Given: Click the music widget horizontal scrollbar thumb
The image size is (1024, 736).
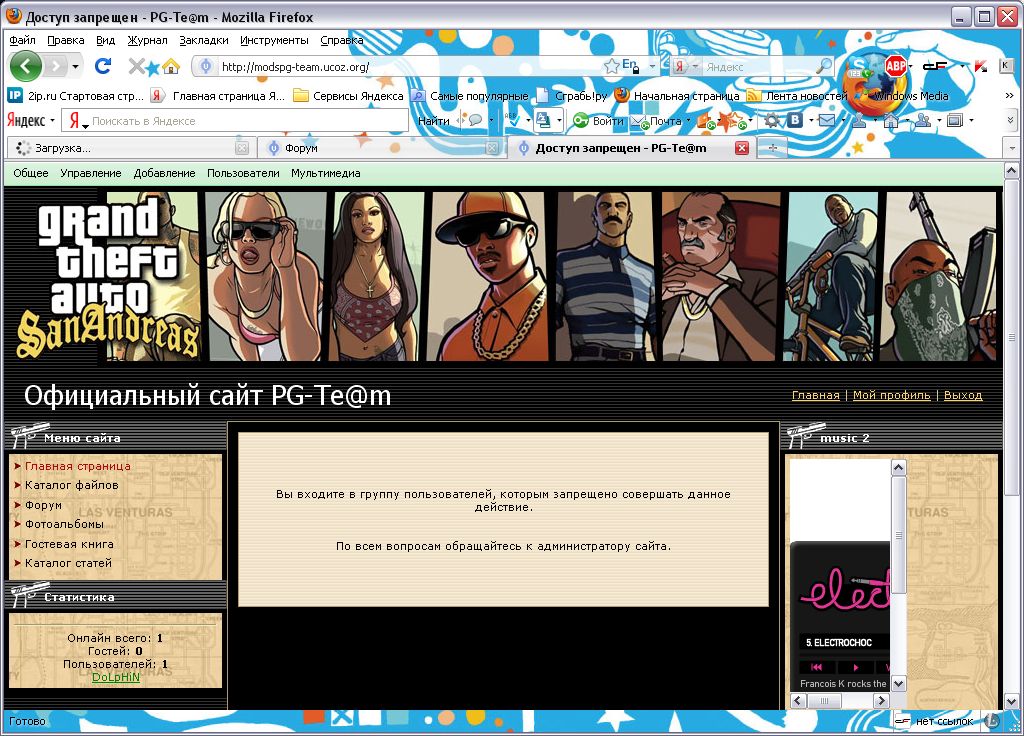Looking at the screenshot, I should click(824, 701).
